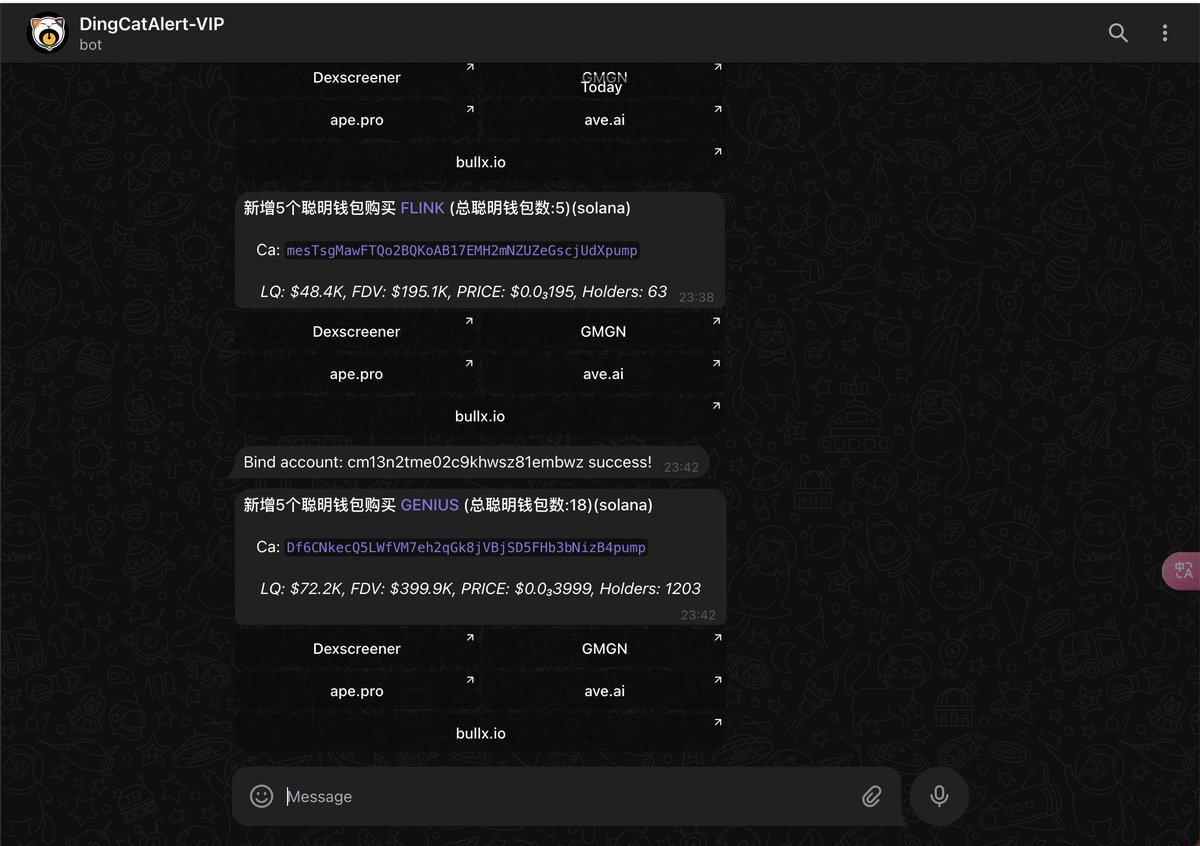Copy the GENIUS contract address Df6CNkec...
Viewport: 1200px width, 846px height.
click(467, 547)
